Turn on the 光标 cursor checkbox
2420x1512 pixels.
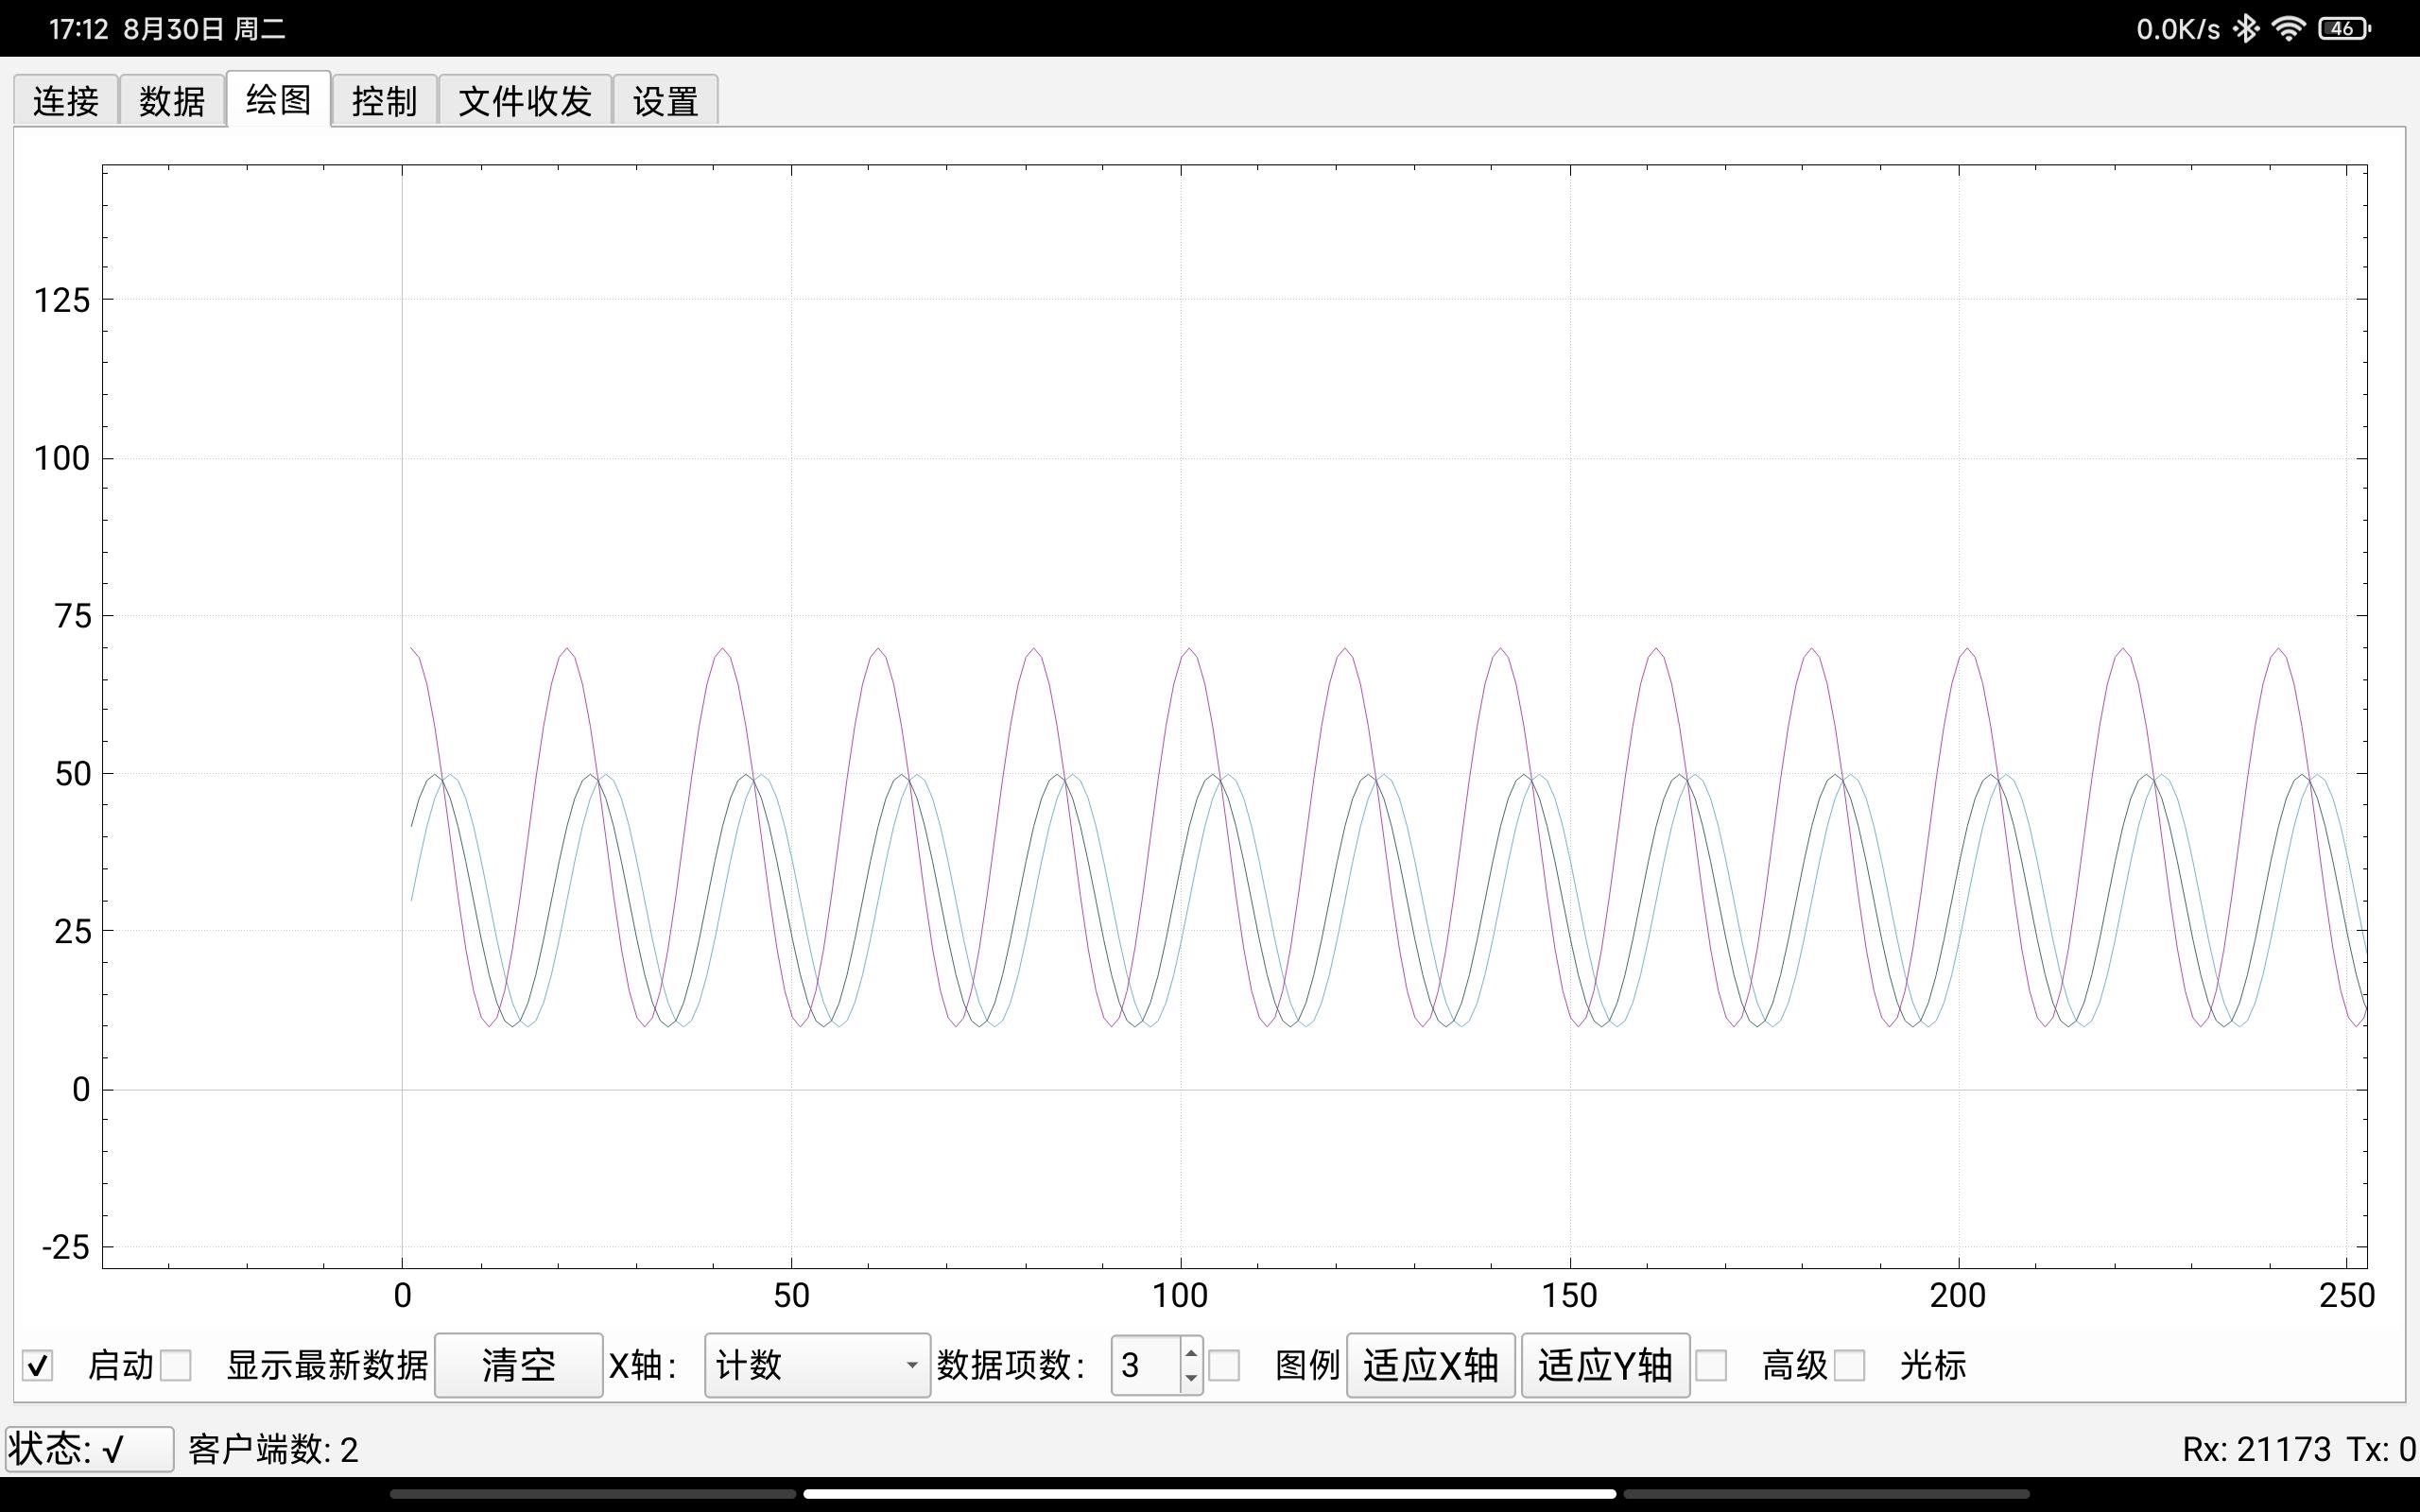point(1849,1365)
